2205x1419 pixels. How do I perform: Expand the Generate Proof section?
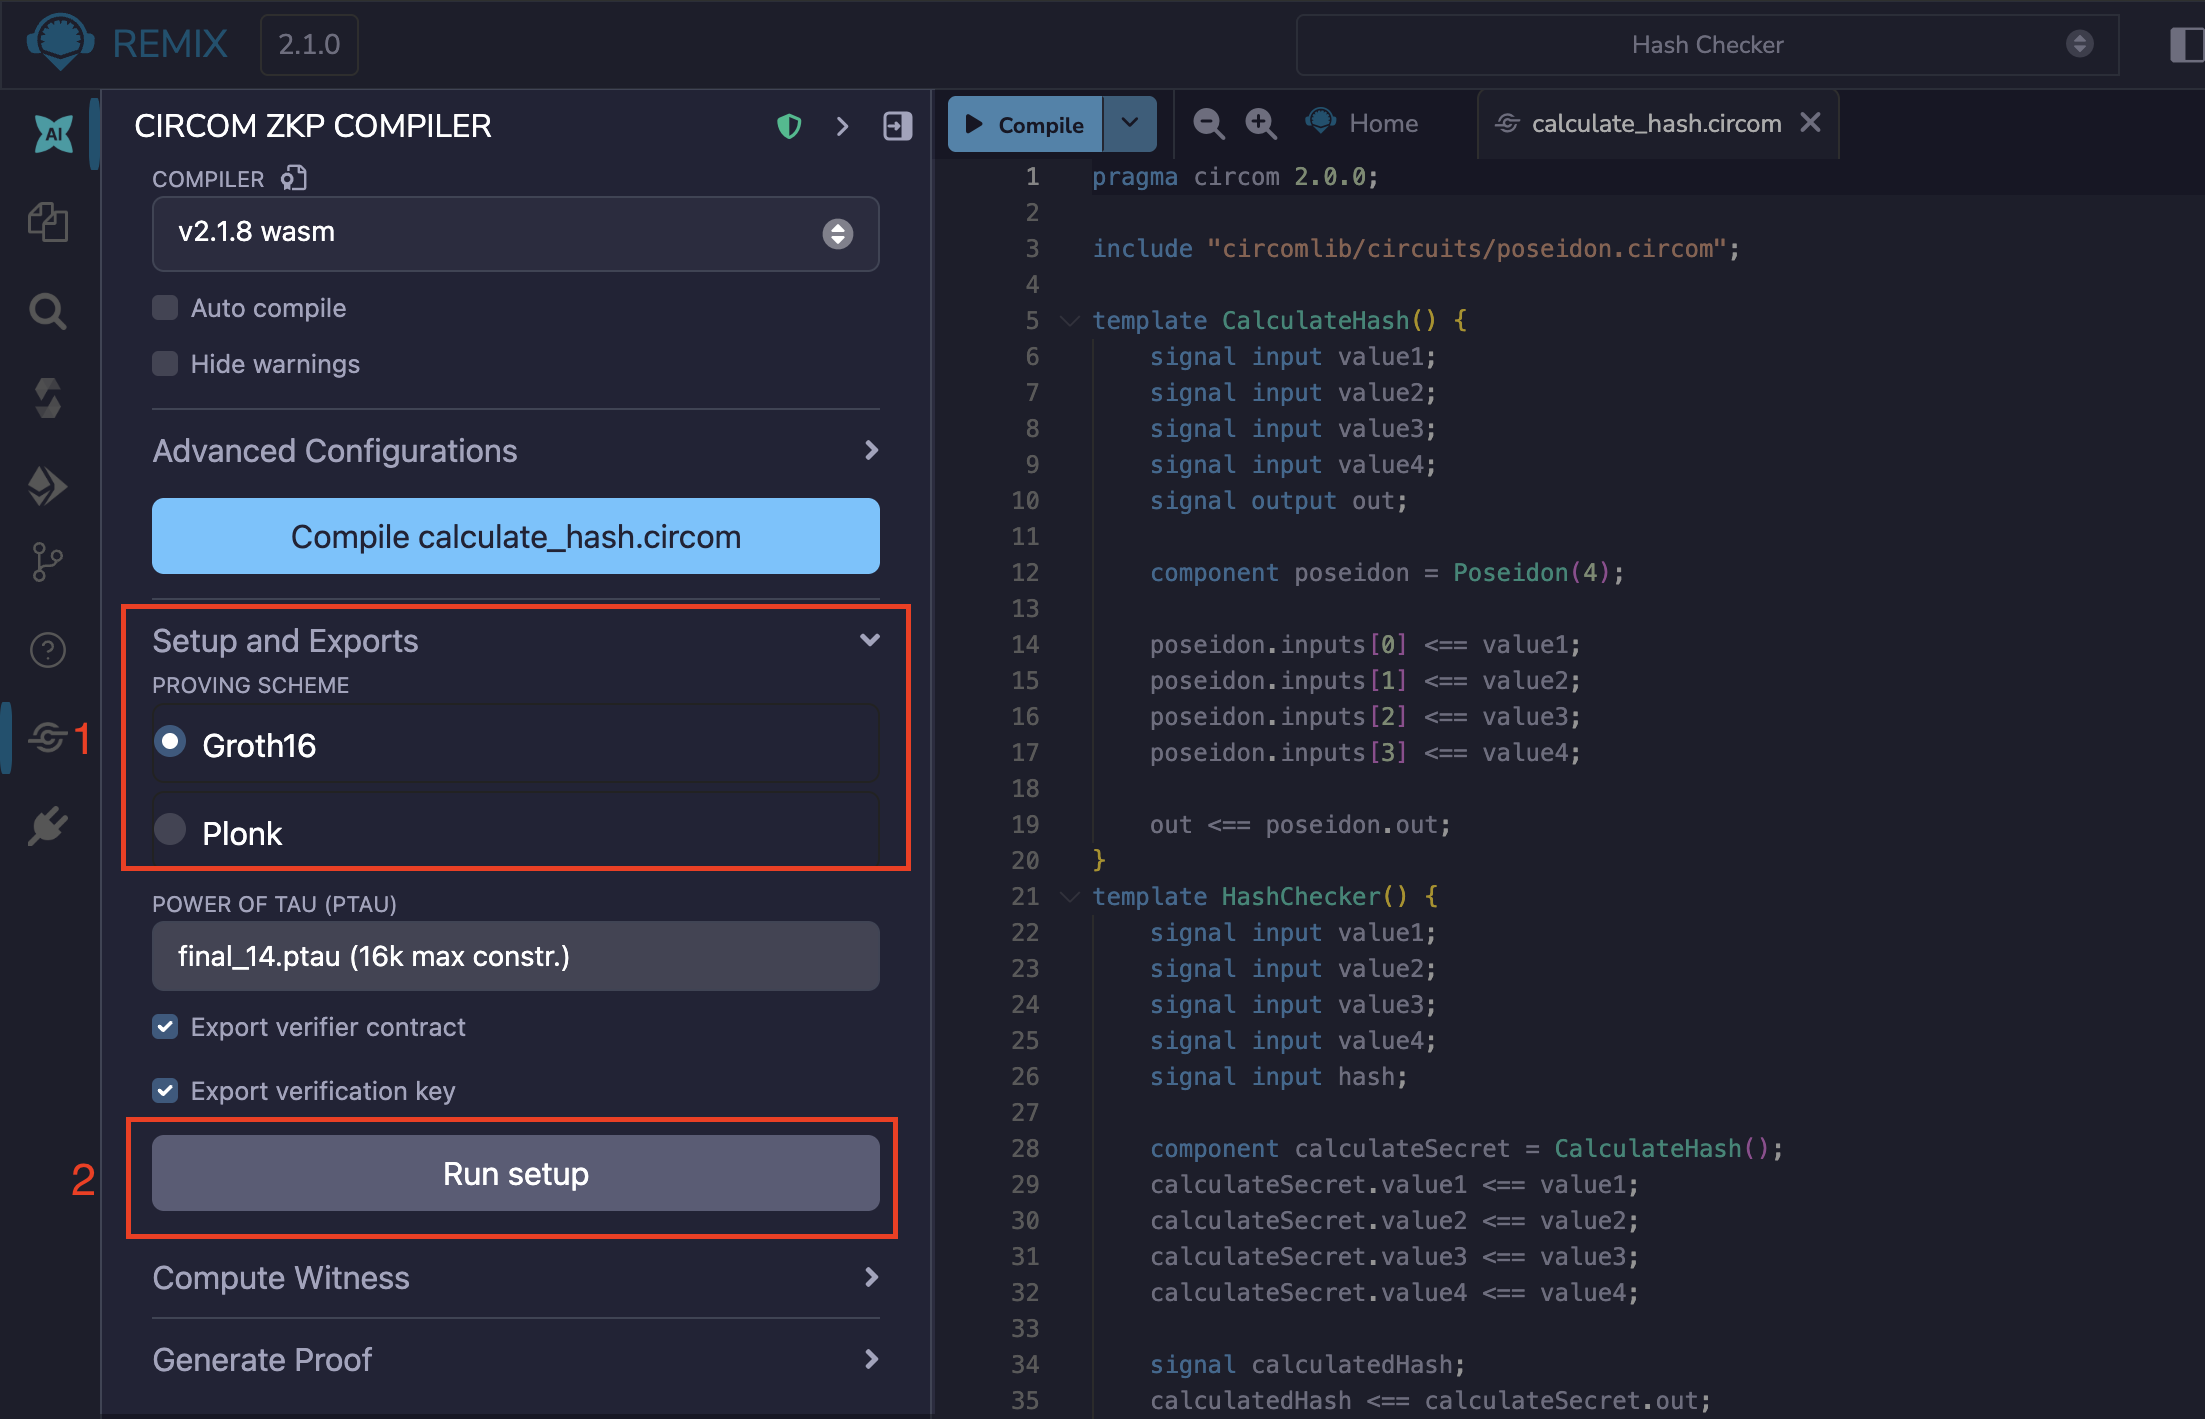point(516,1360)
